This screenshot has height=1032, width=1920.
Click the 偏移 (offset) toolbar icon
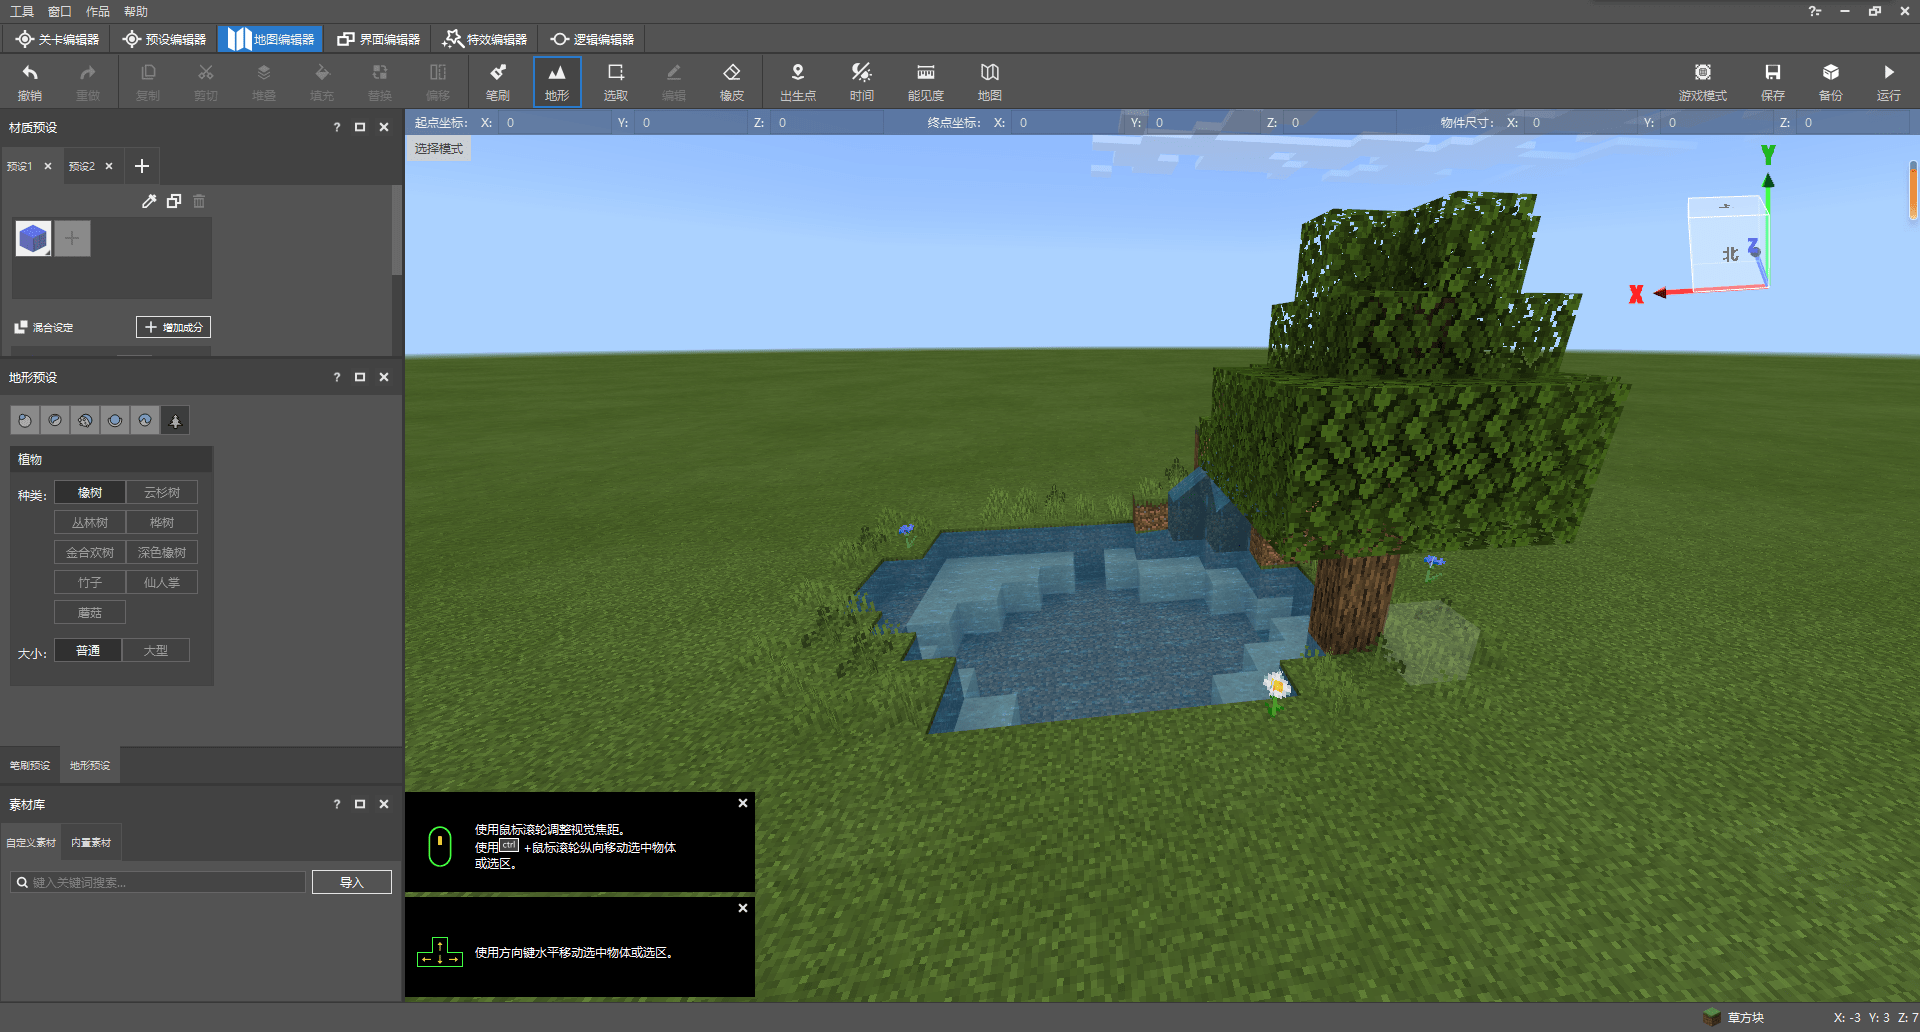438,81
